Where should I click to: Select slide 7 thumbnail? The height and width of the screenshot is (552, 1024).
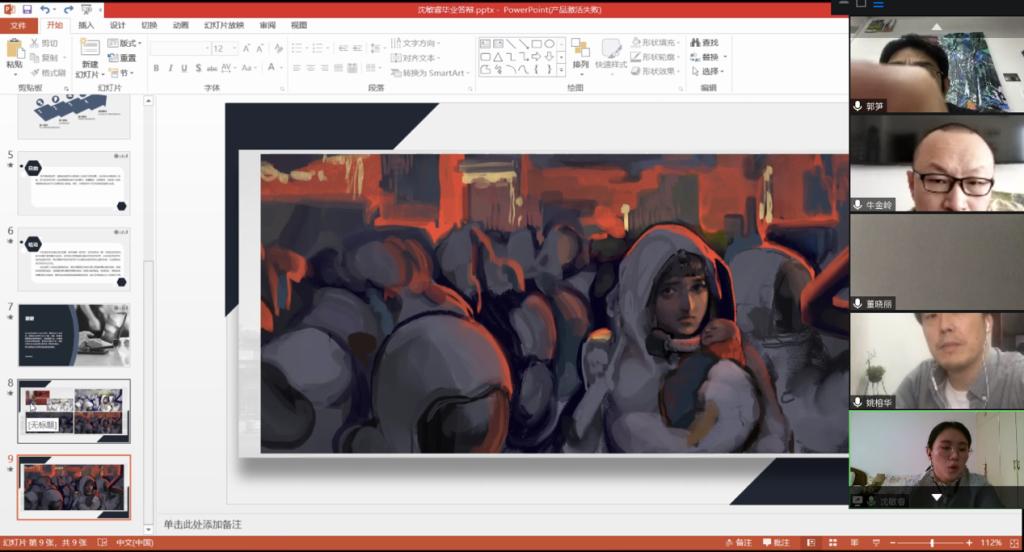pyautogui.click(x=74, y=335)
